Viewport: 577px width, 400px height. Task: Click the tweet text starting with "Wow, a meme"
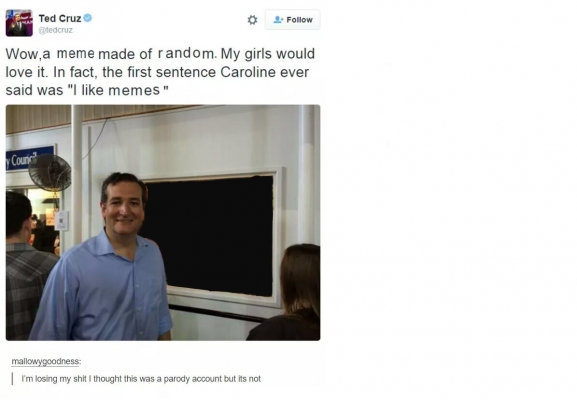point(160,72)
